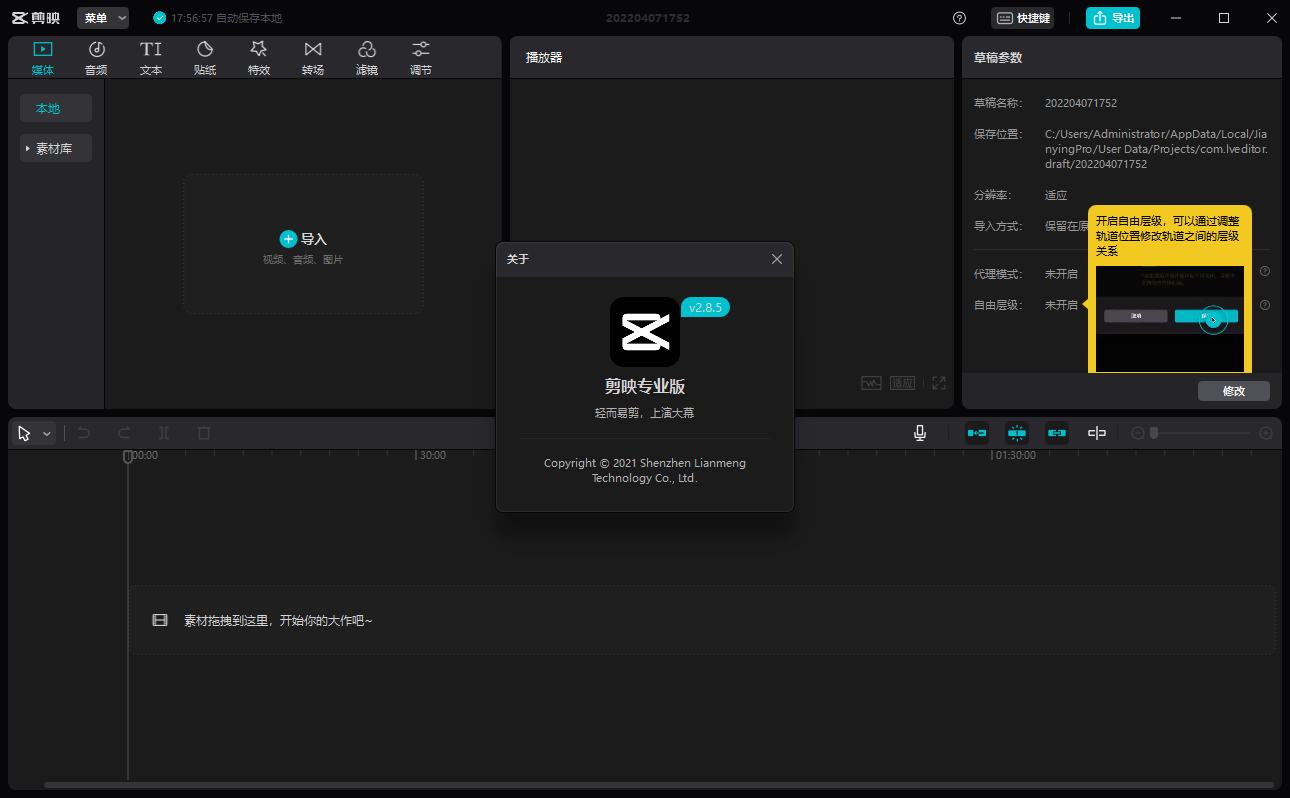1290x798 pixels.
Task: Click the 导出 export button
Action: click(1113, 18)
